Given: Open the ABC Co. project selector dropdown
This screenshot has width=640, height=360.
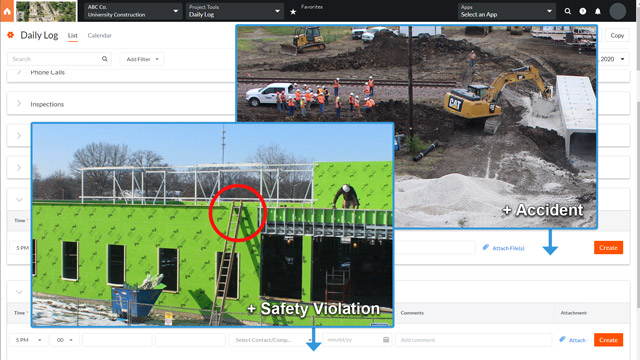Looking at the screenshot, I should [133, 11].
